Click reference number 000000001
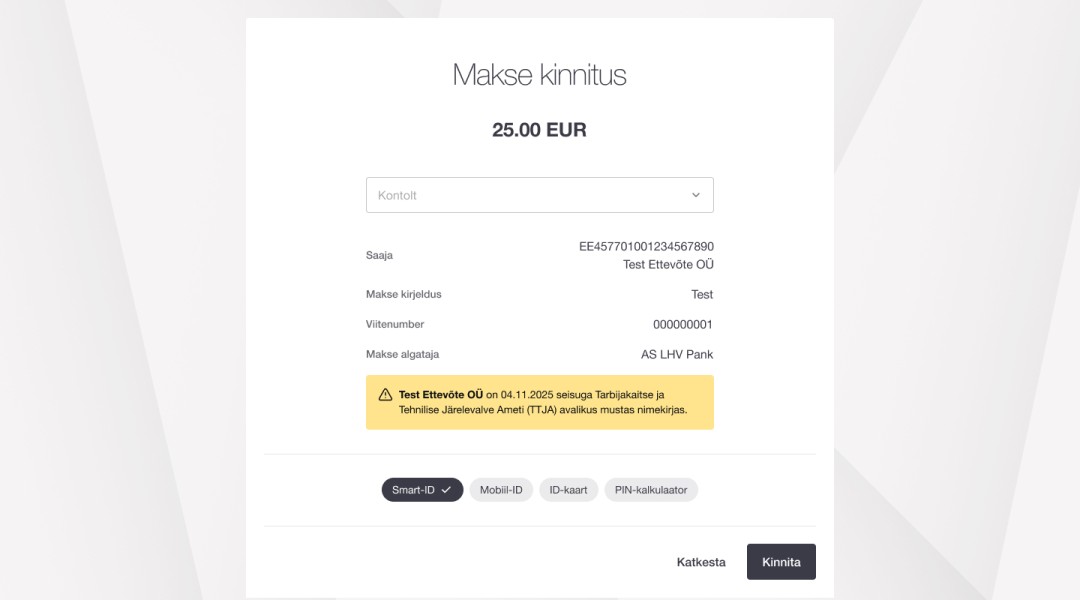 pos(683,325)
